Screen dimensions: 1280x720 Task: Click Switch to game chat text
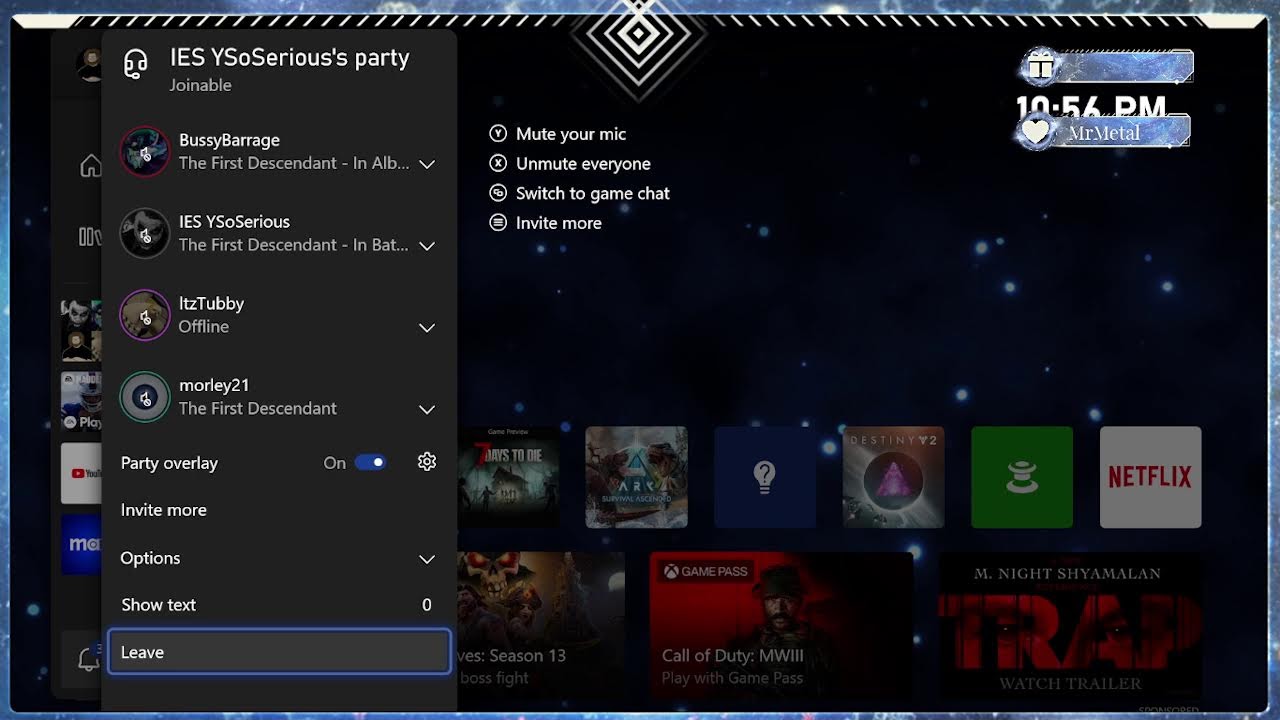tap(593, 193)
